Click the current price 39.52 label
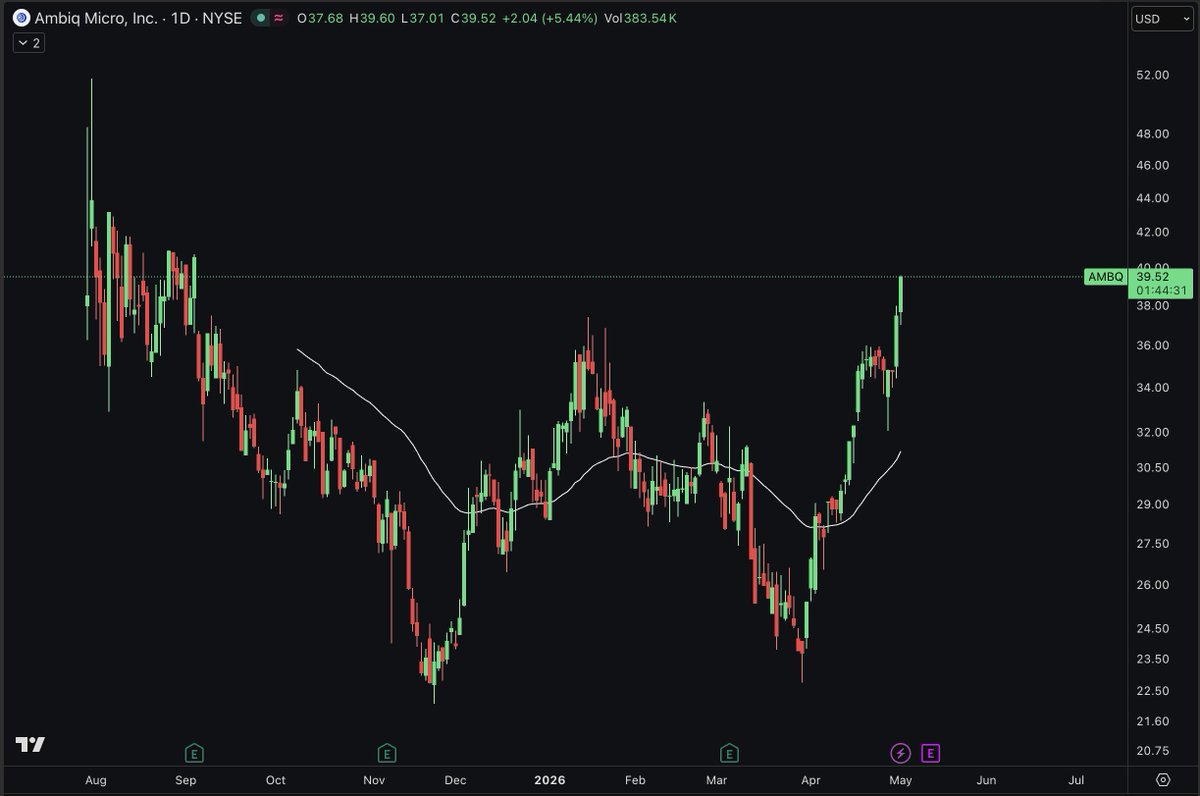 point(1153,276)
